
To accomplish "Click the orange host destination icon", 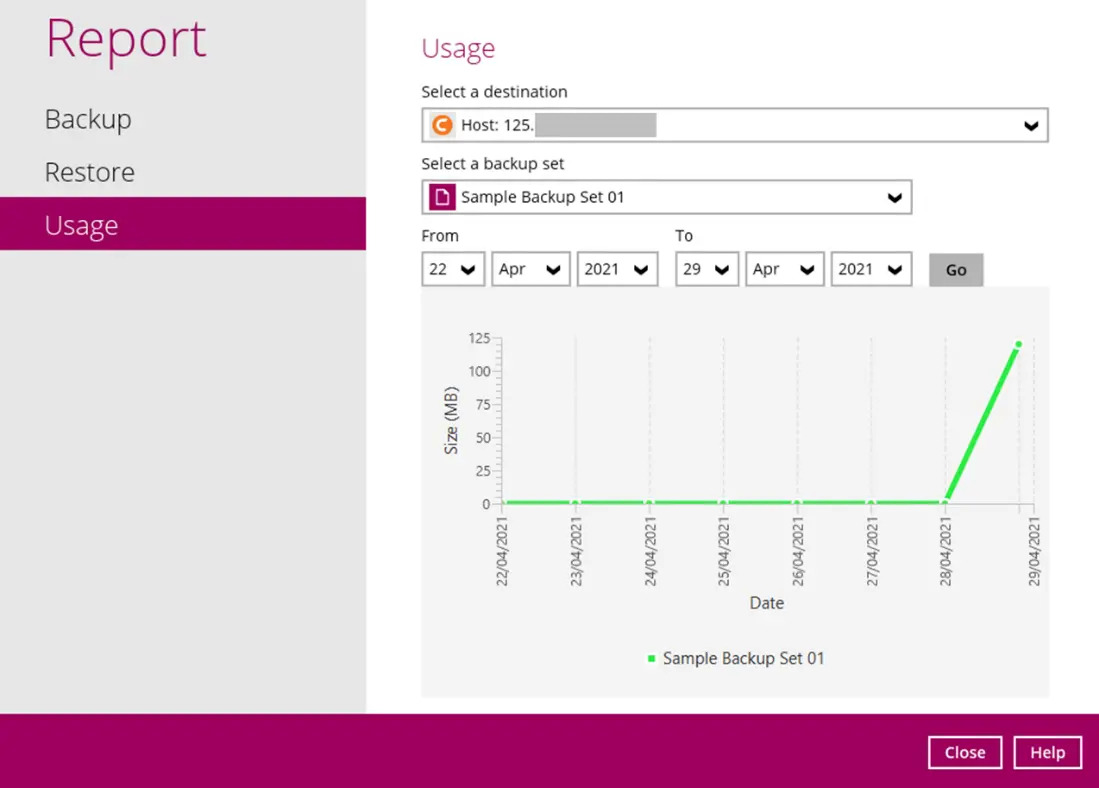I will click(x=441, y=126).
